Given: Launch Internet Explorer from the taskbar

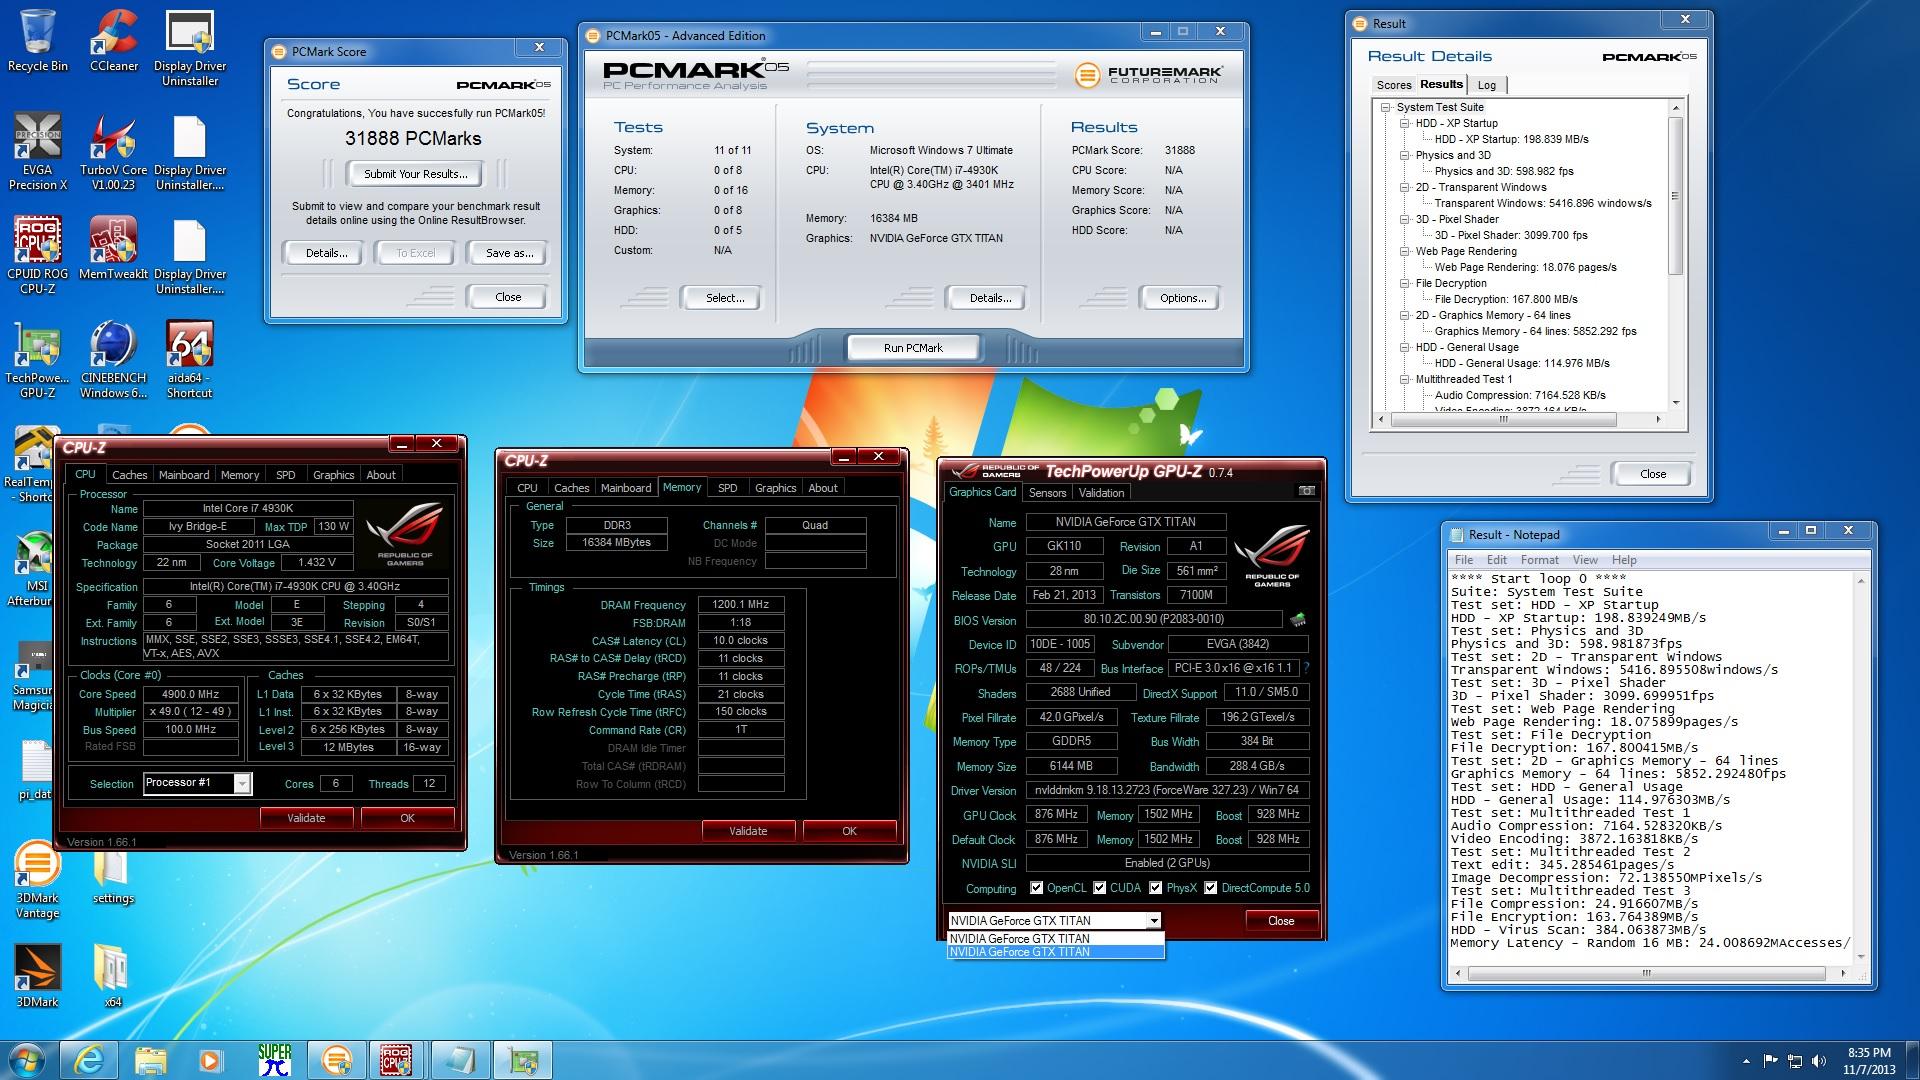Looking at the screenshot, I should pyautogui.click(x=89, y=1059).
